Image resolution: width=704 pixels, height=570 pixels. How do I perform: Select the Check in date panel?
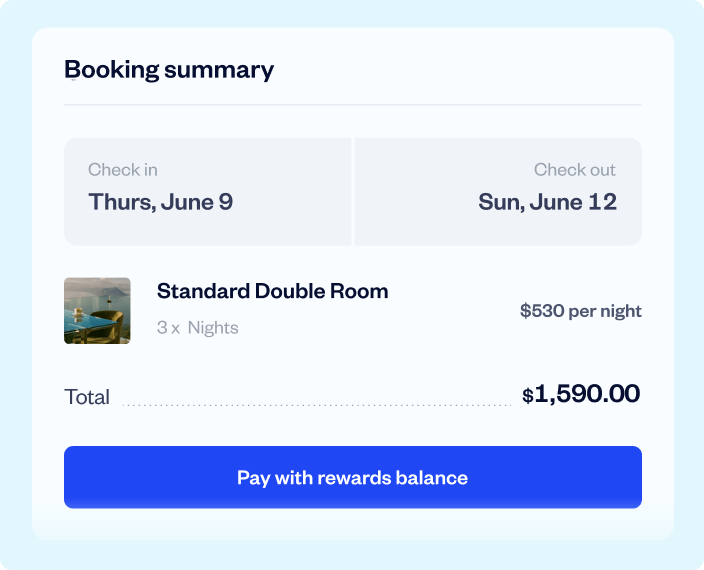point(207,191)
